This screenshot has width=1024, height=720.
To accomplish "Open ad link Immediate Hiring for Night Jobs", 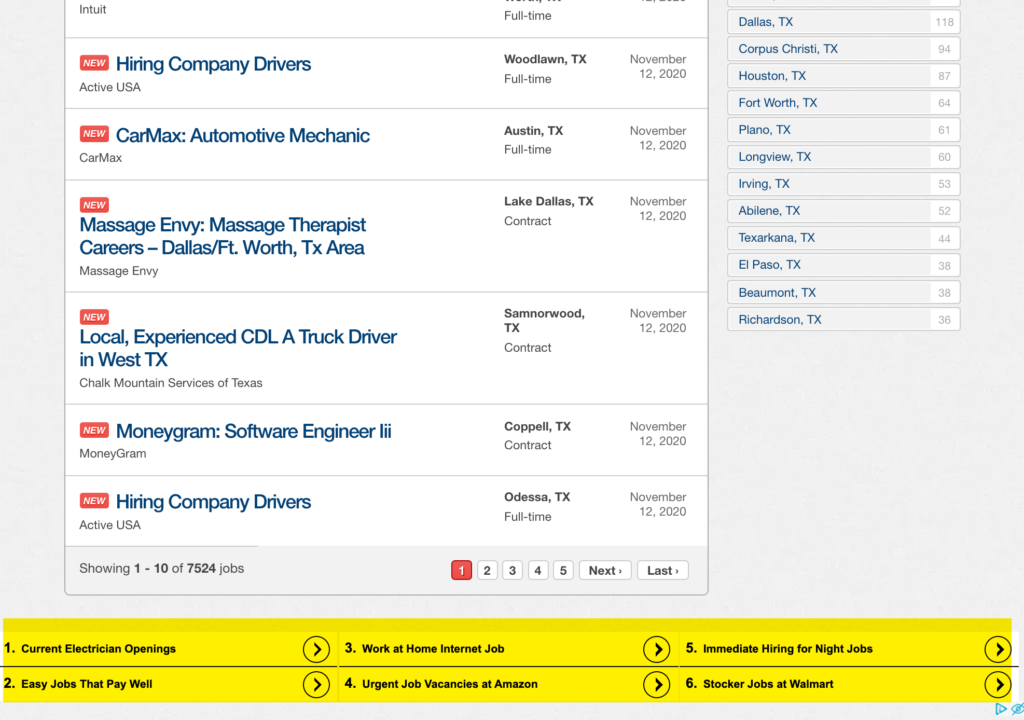I will click(x=788, y=649).
